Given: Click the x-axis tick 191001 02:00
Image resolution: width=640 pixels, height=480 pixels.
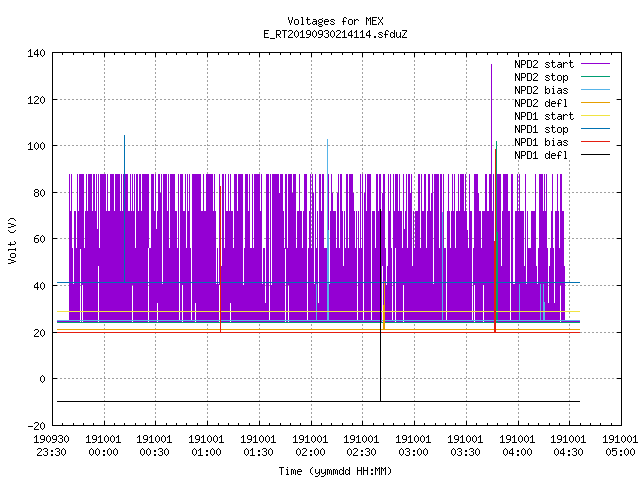Looking at the screenshot, I should click(x=310, y=446).
